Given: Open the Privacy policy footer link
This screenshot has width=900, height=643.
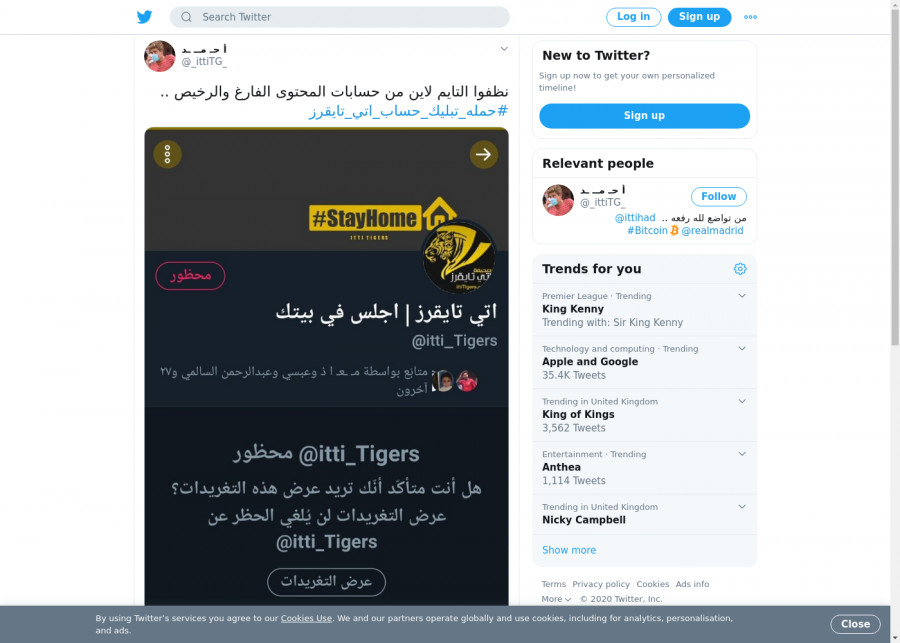Looking at the screenshot, I should click(601, 584).
